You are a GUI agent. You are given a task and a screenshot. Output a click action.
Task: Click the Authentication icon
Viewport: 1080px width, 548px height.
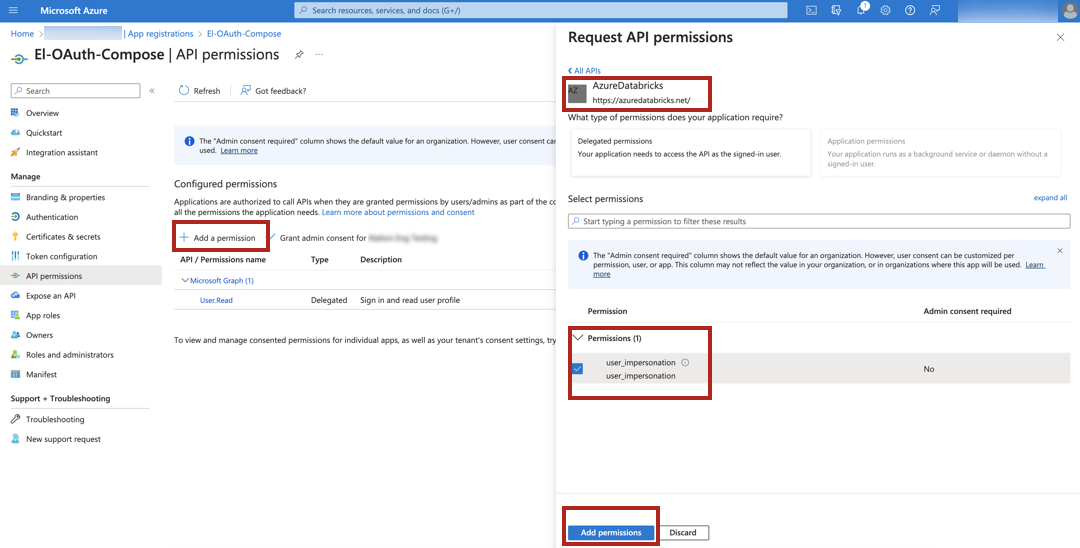pyautogui.click(x=15, y=216)
